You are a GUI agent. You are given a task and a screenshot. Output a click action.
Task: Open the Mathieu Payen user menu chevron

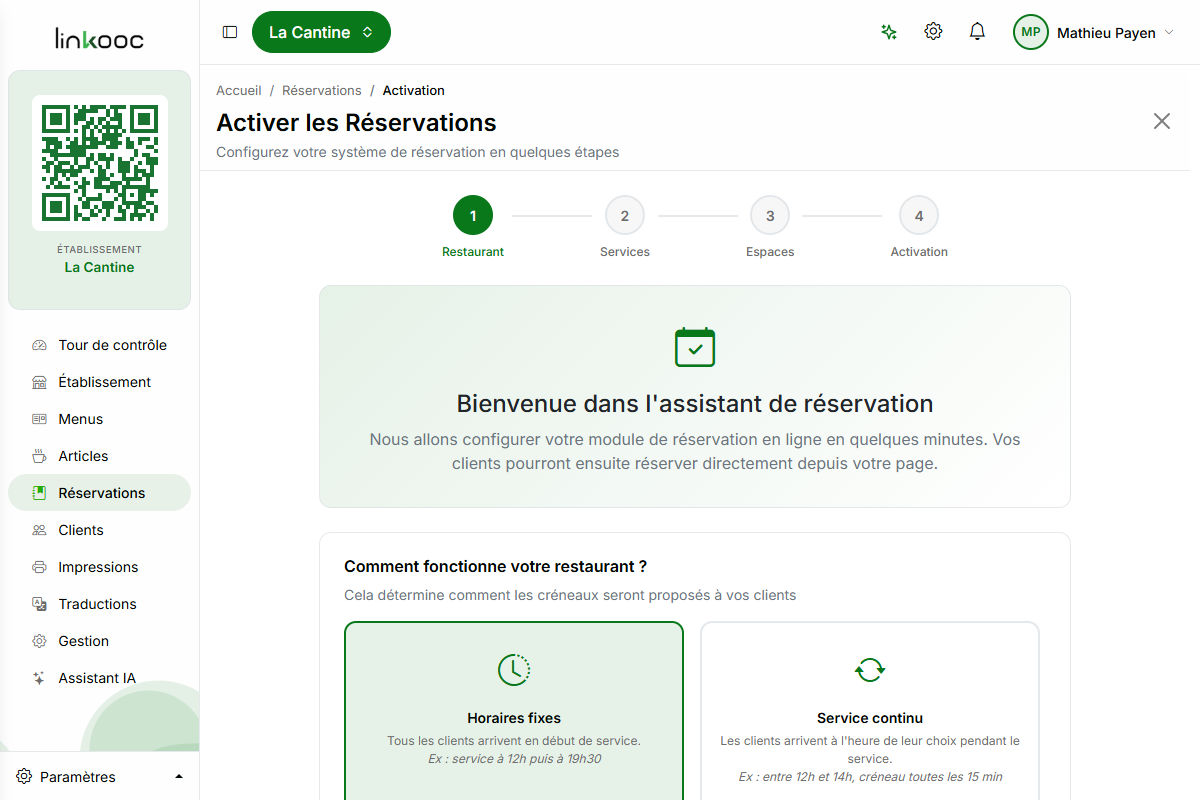[1169, 33]
